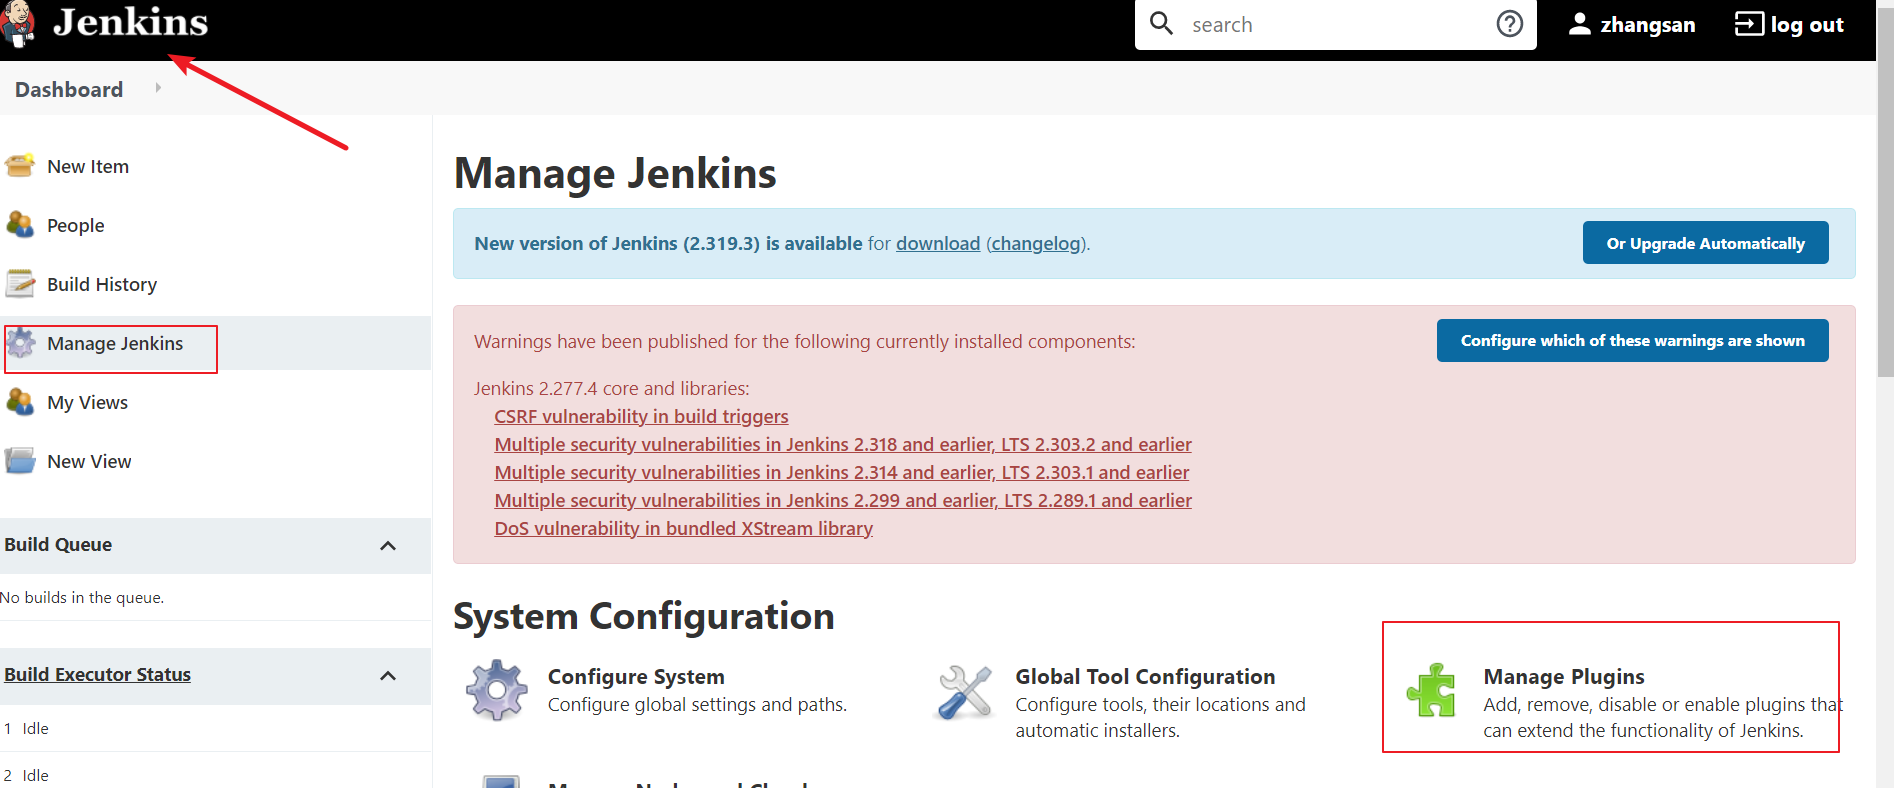Open the Build History sidebar entry
1894x788 pixels.
click(x=102, y=285)
